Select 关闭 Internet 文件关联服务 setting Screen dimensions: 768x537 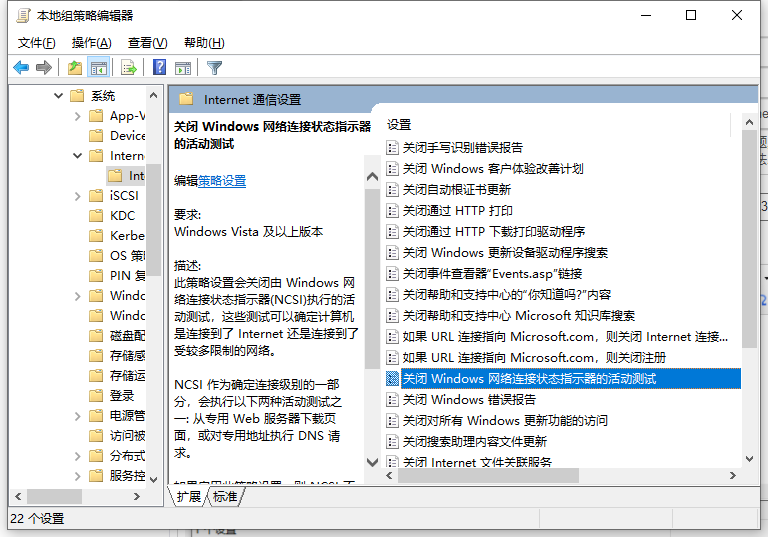(x=477, y=462)
